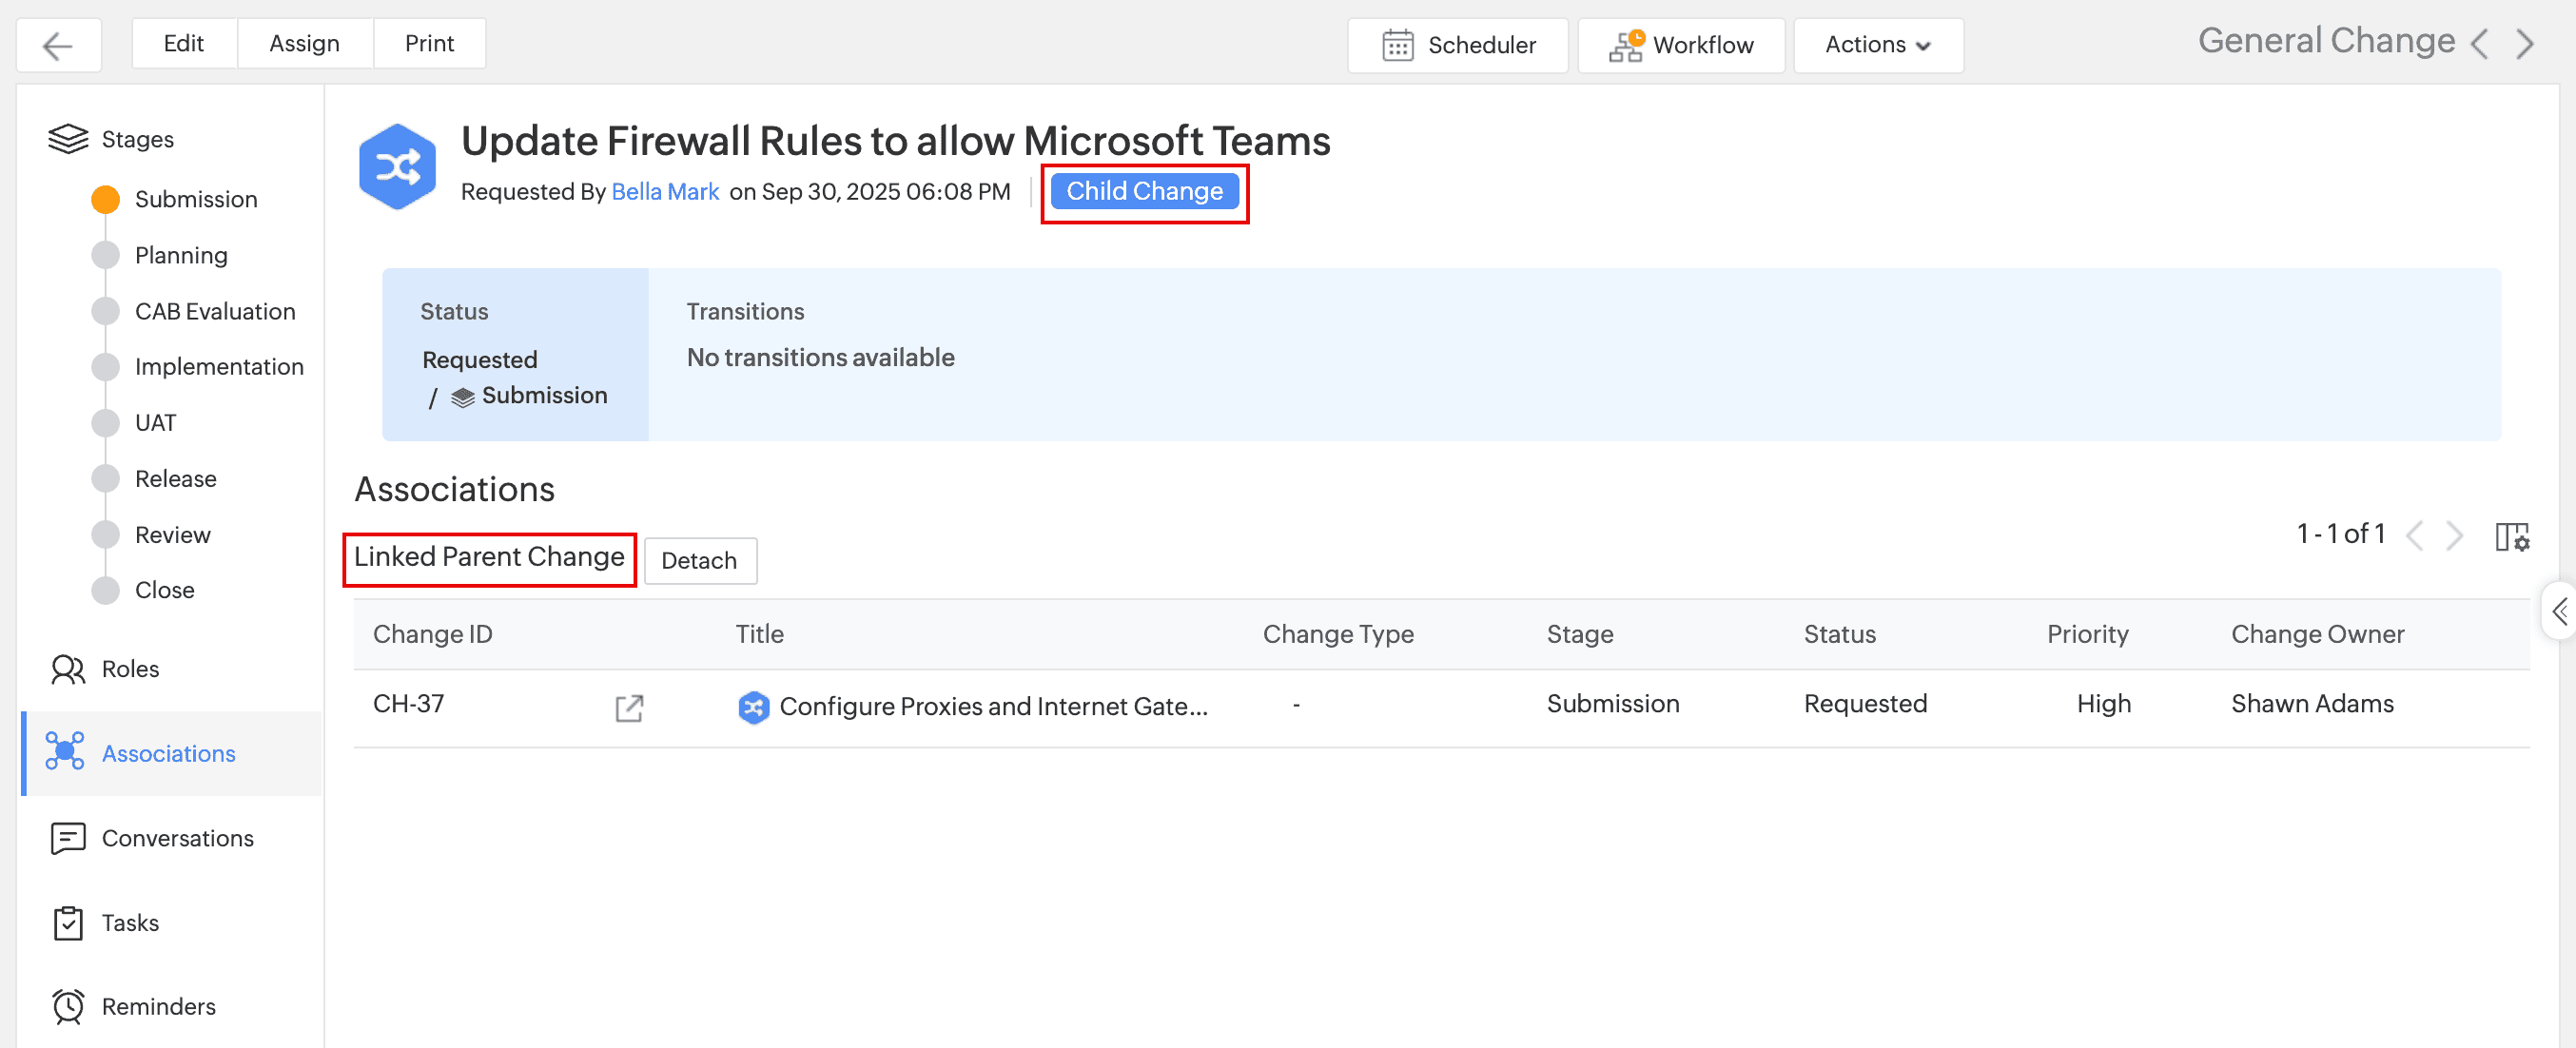Screen dimensions: 2576x1048
Task: Go to the next change record
Action: [2525, 44]
